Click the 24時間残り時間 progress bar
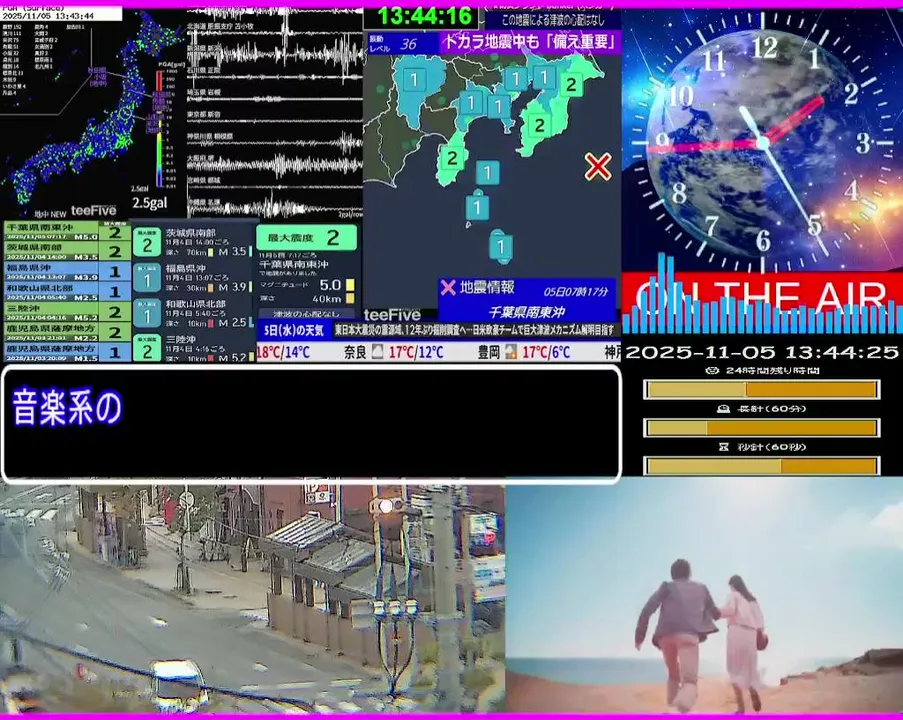This screenshot has width=903, height=720. point(761,390)
